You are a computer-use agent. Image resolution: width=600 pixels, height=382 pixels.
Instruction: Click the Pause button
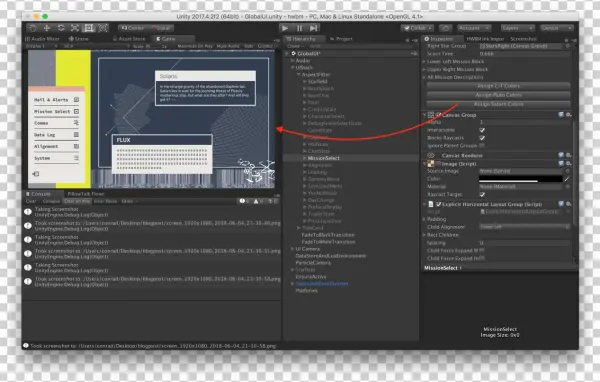[299, 28]
